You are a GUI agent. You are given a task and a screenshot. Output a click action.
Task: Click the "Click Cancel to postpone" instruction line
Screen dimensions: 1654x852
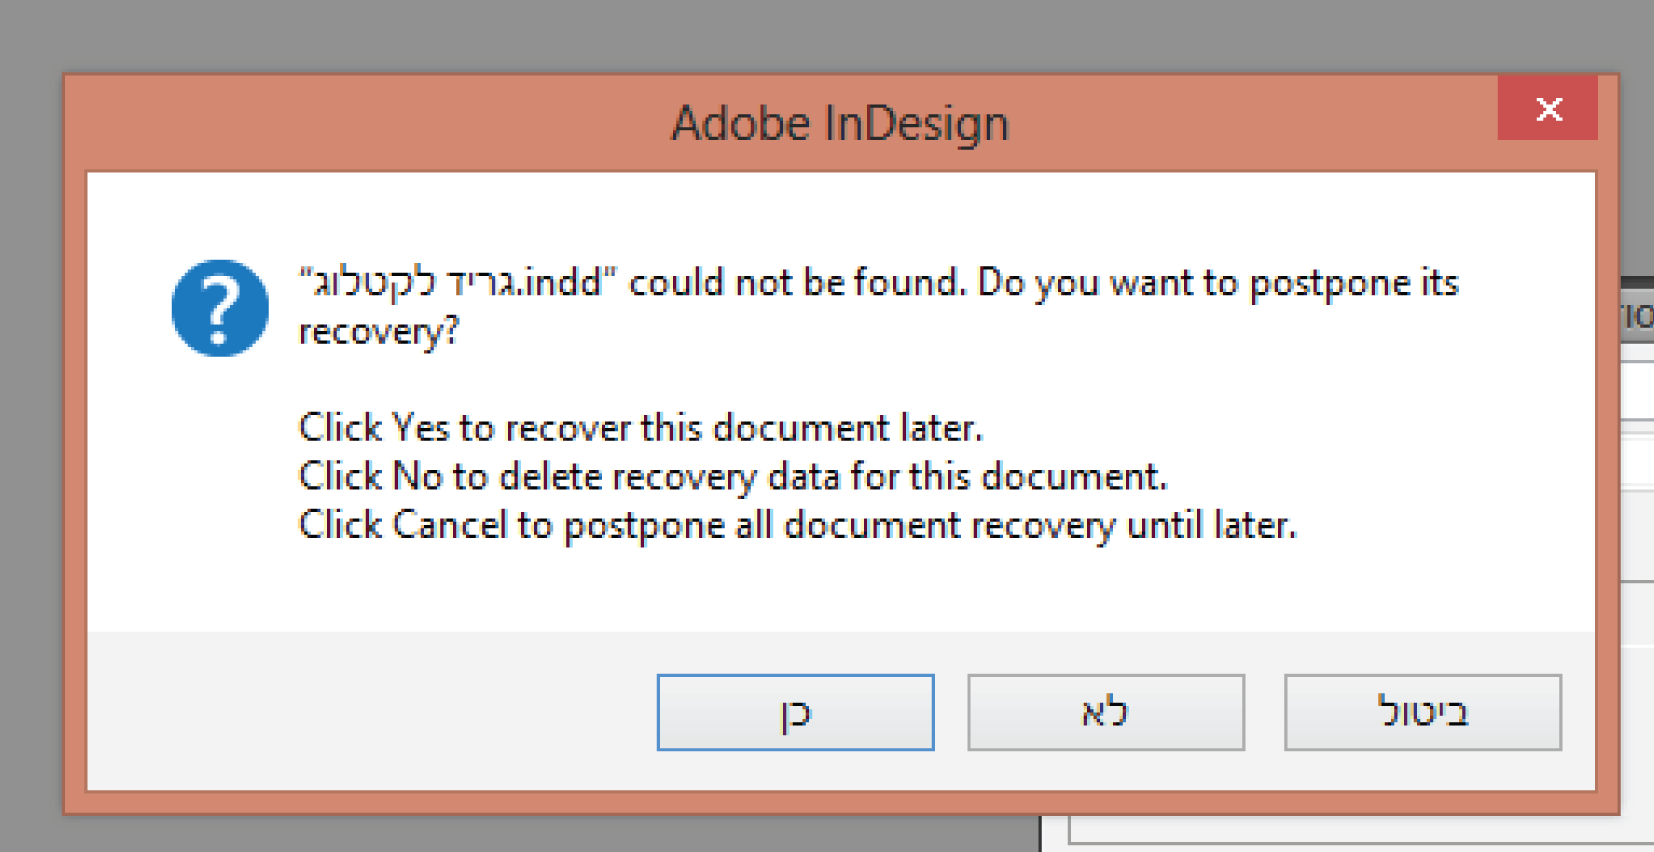798,525
